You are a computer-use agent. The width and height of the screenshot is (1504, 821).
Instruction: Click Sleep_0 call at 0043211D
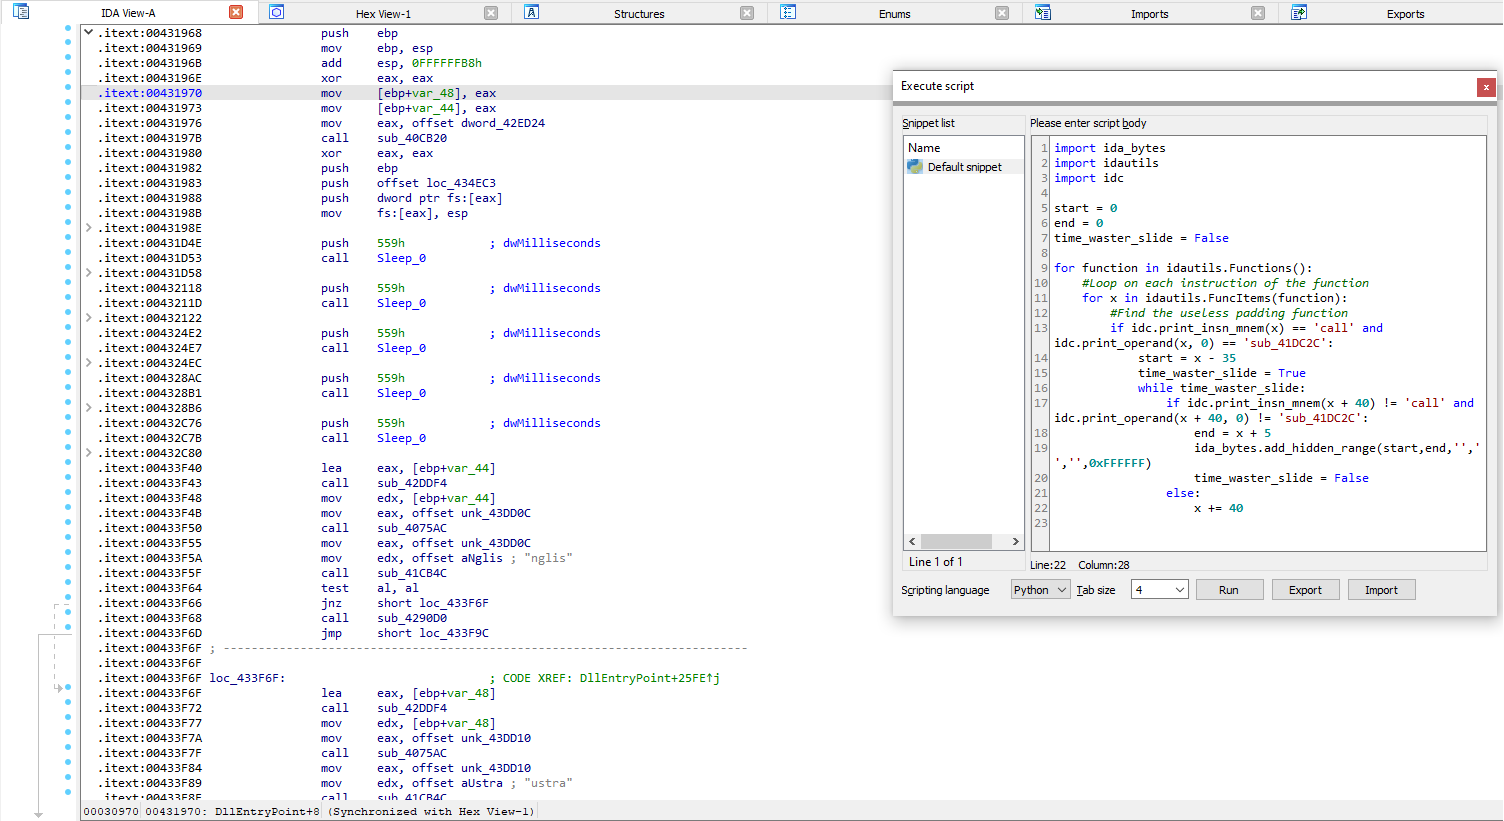click(x=401, y=303)
